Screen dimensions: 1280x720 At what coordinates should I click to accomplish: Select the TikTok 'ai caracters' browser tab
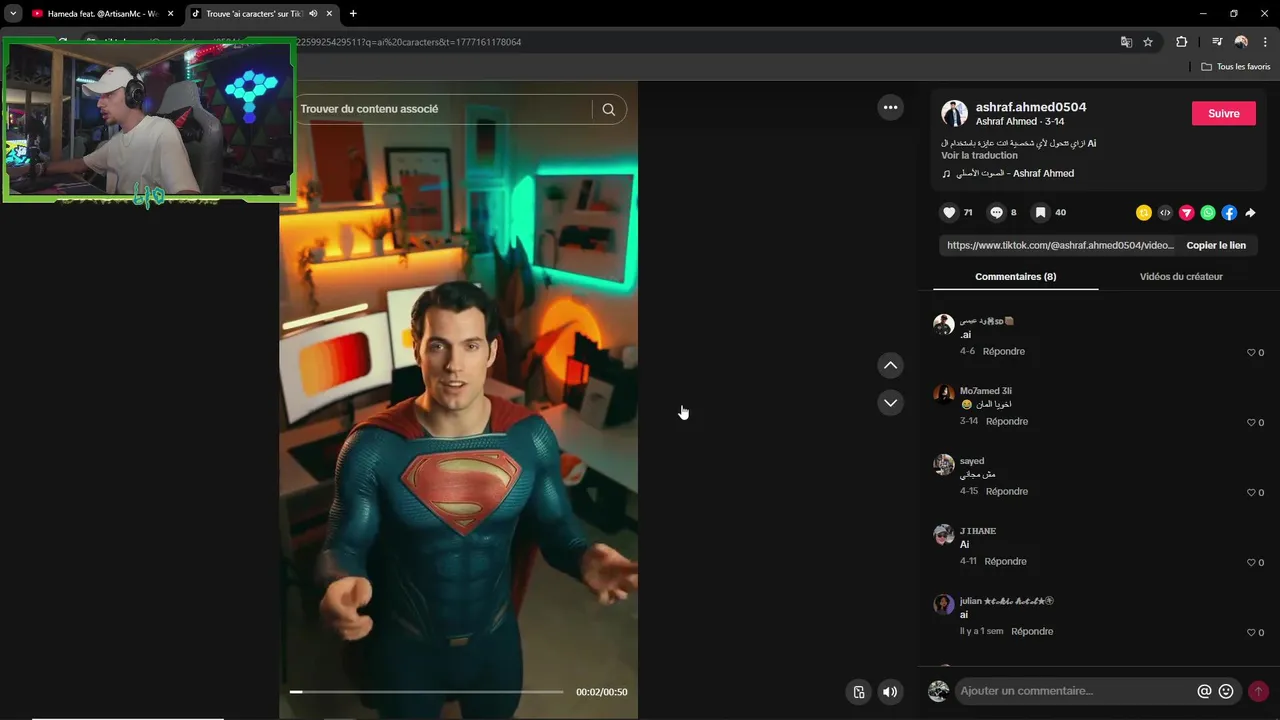click(x=255, y=14)
